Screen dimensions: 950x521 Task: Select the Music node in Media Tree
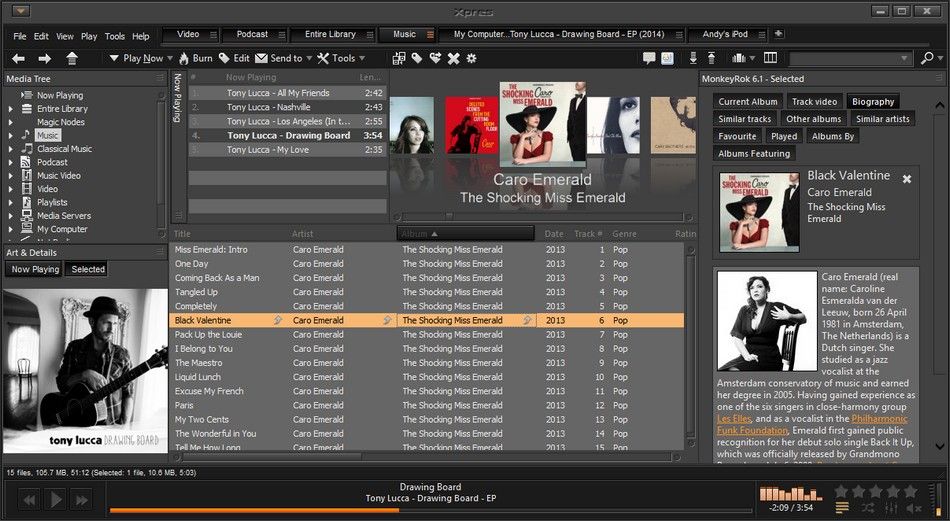coord(47,136)
